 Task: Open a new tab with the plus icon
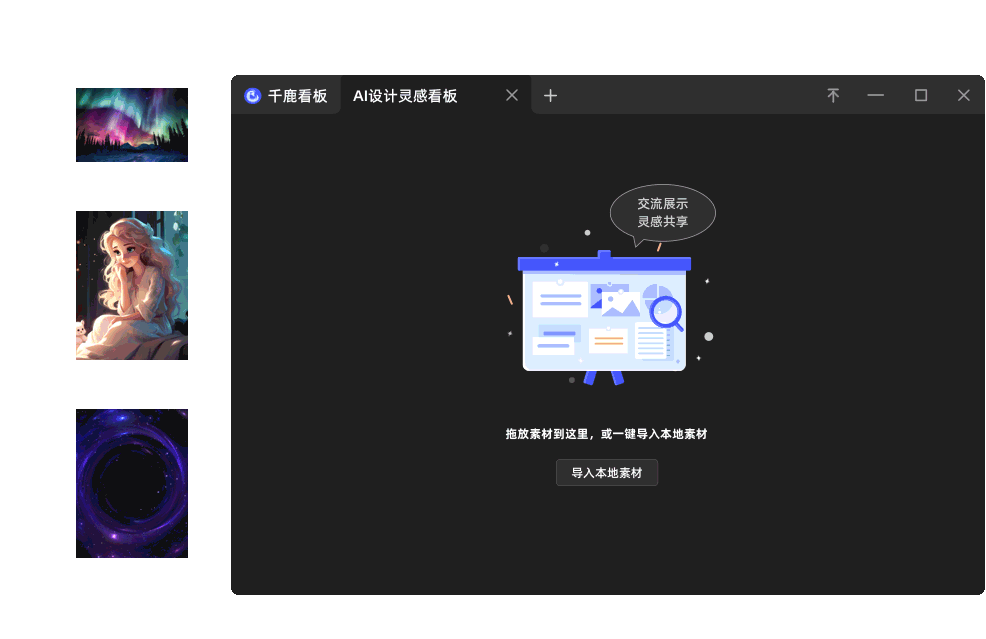[x=550, y=95]
